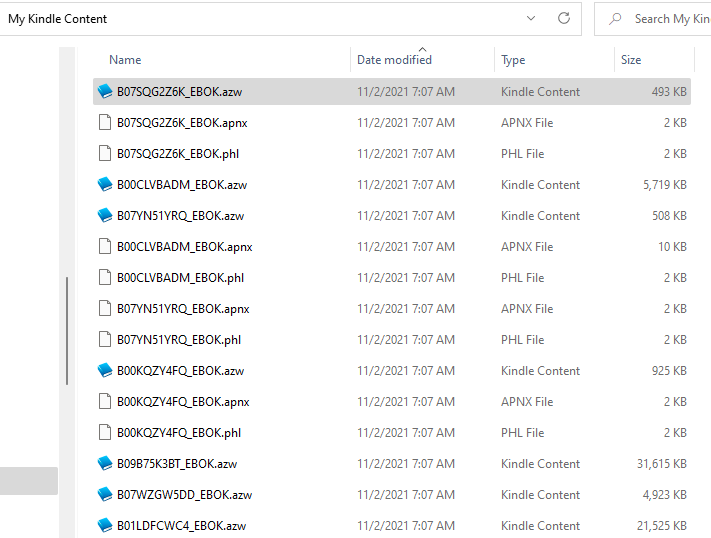The height and width of the screenshot is (538, 711).
Task: Select file name B00CLVBADM_EBOK.phl
Action: (x=180, y=278)
